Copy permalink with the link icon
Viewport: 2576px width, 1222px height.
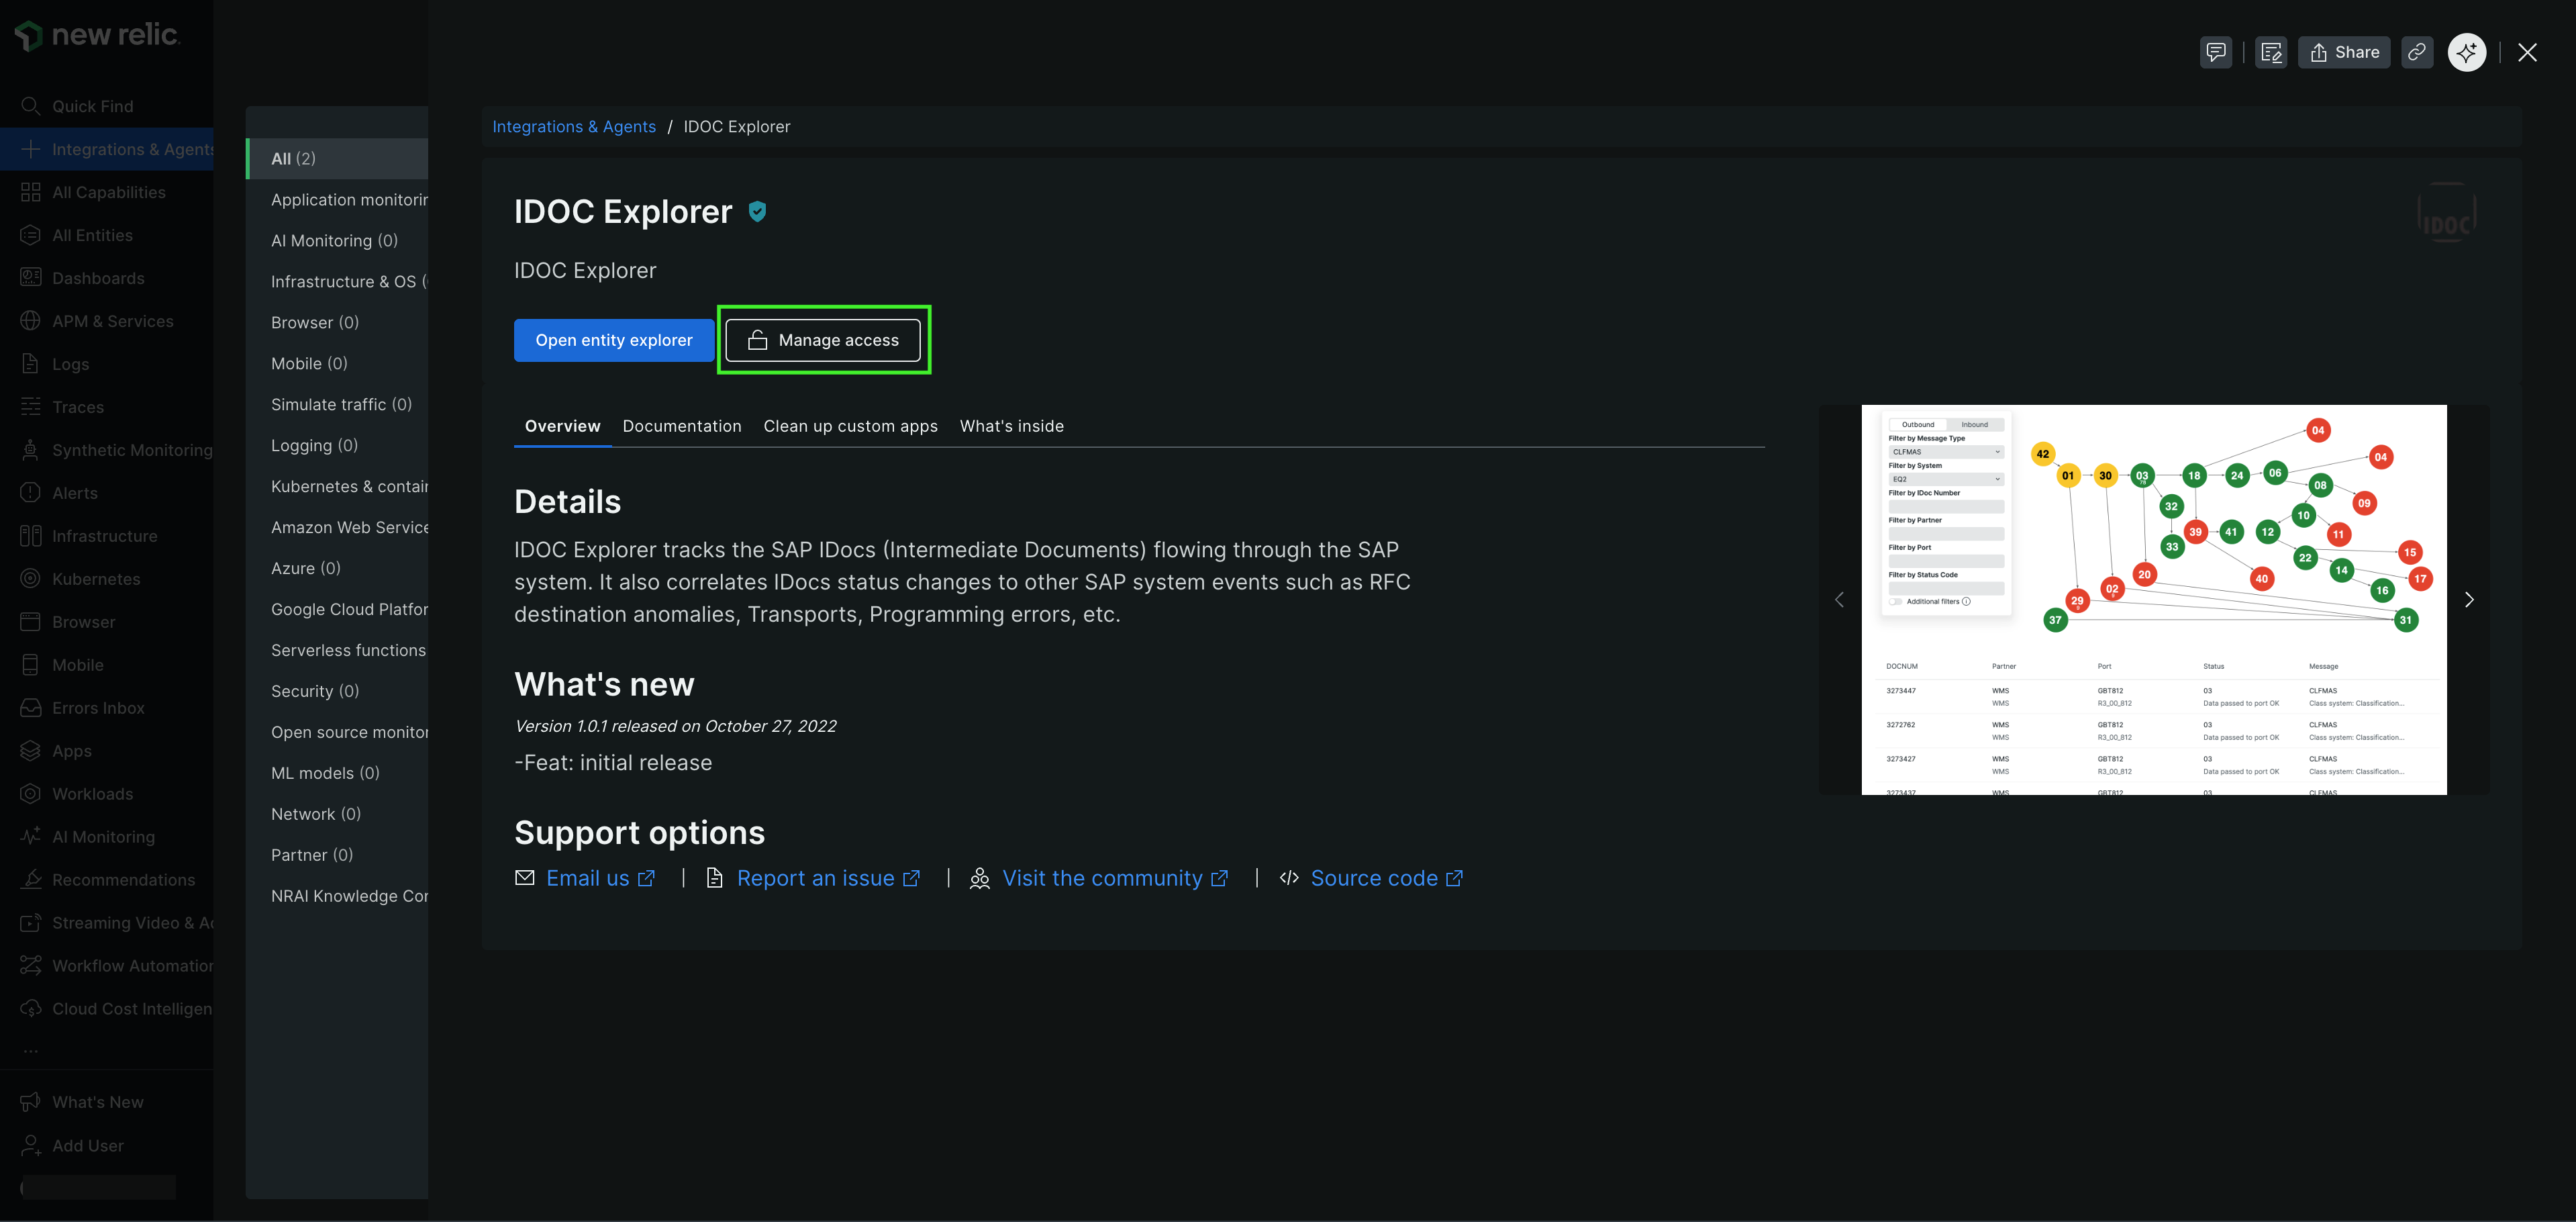(x=2416, y=52)
